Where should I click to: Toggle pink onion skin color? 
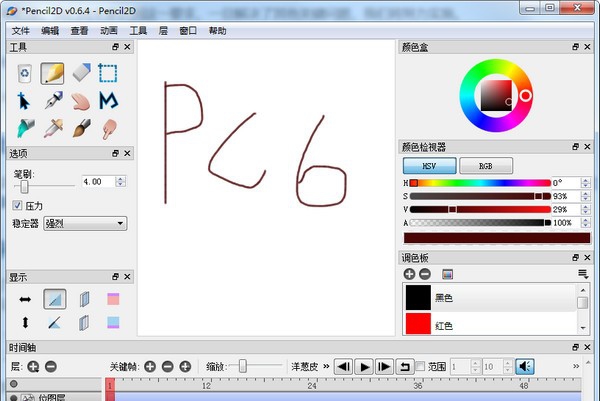point(113,299)
